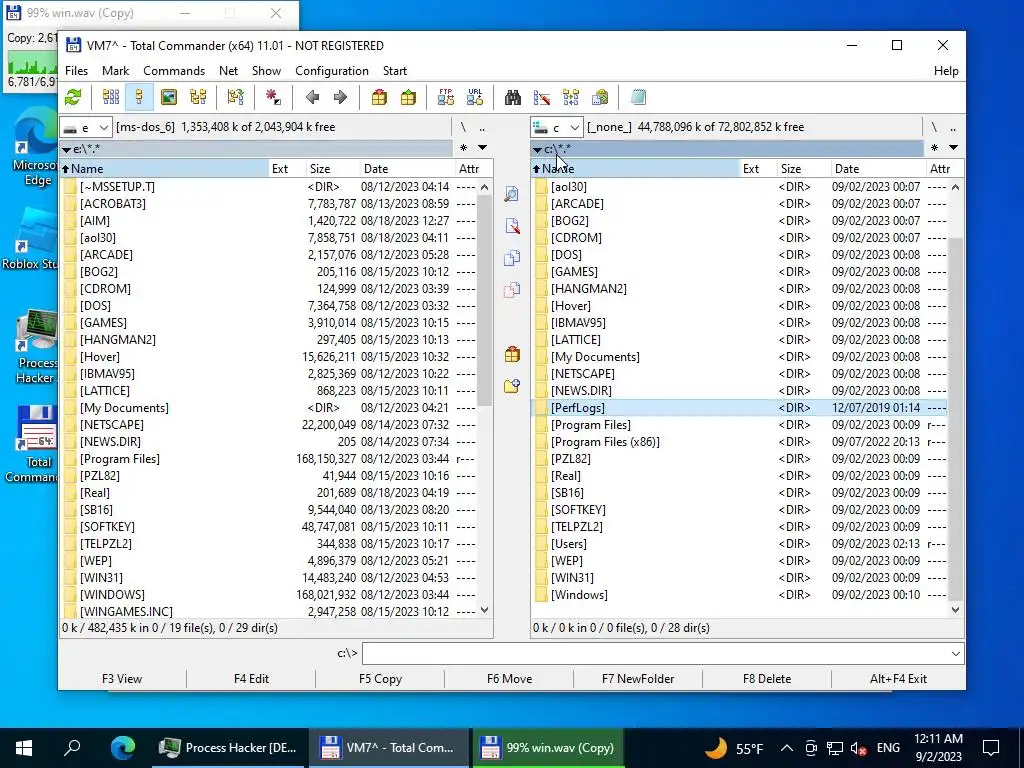
Task: Click right panel parent directory dots button
Action: 953,127
